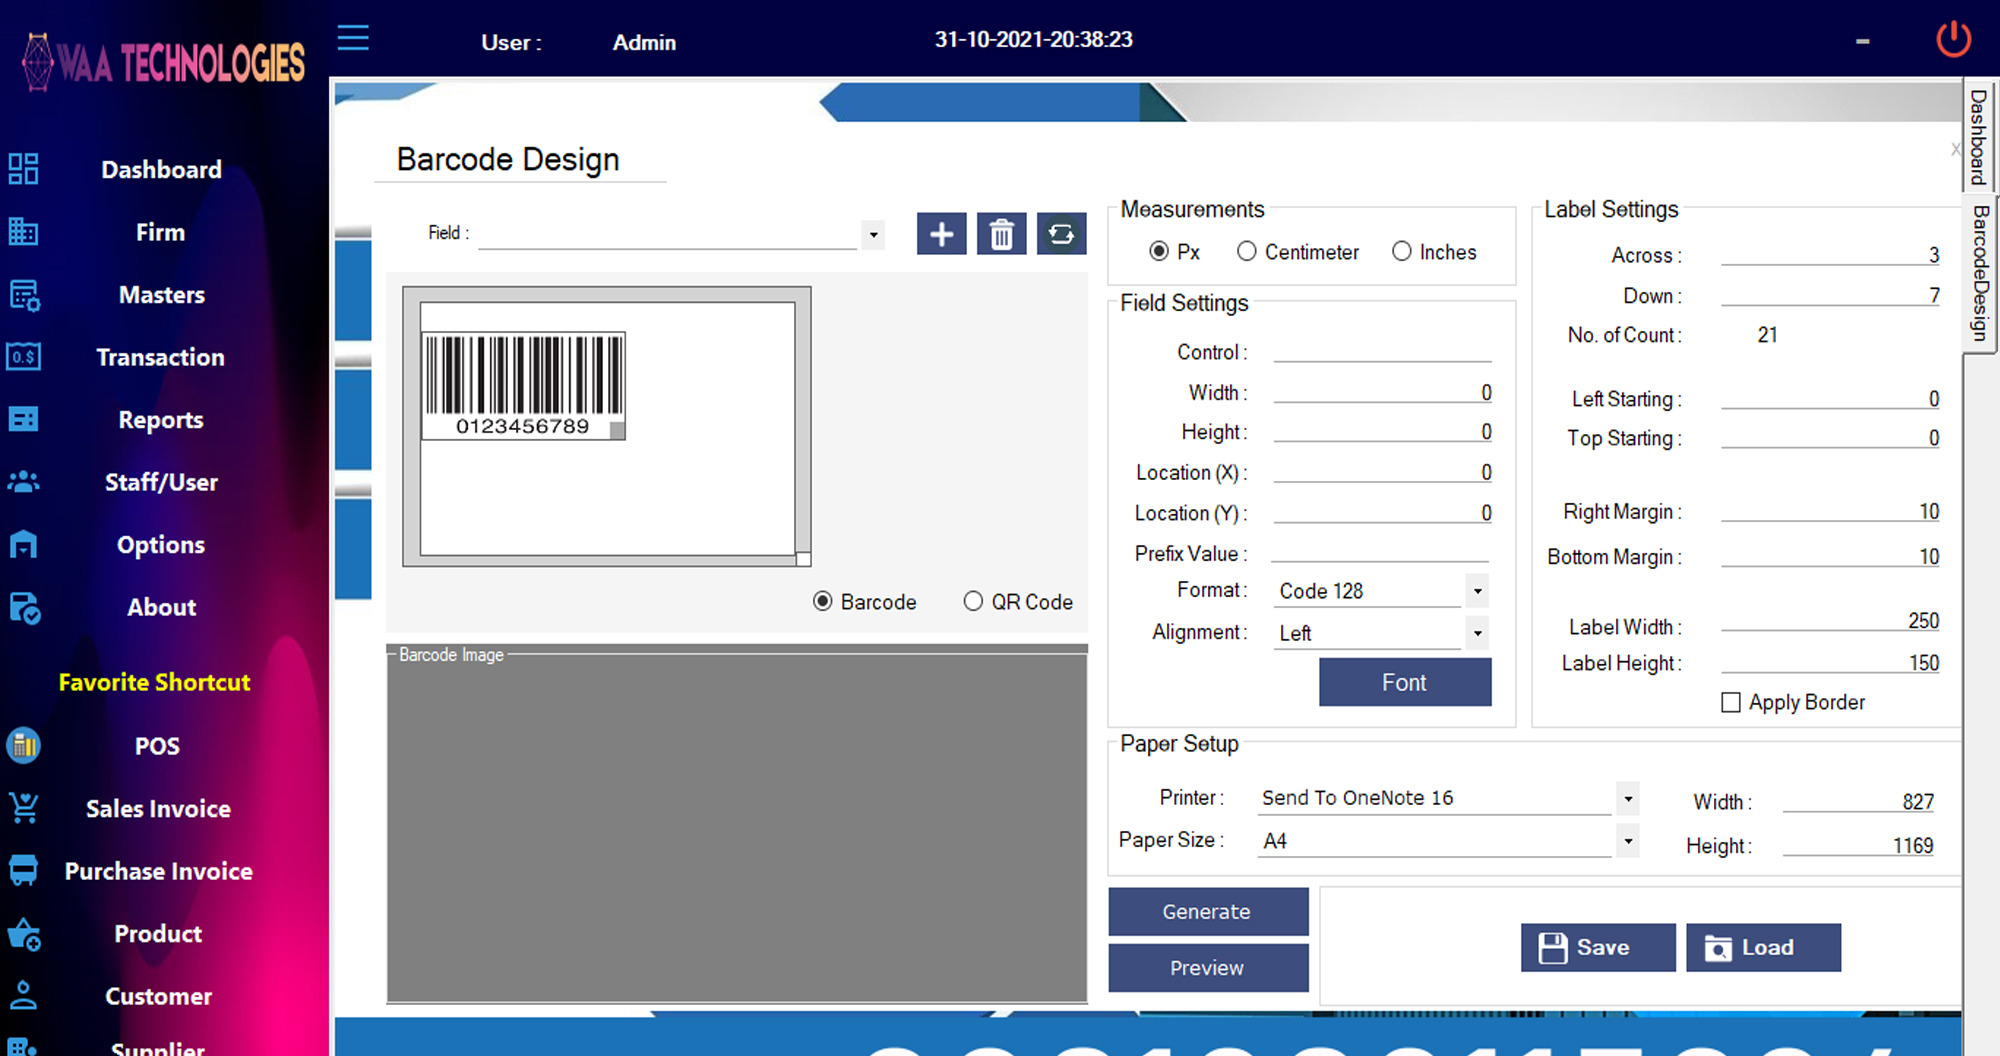Open Transaction menu item
The height and width of the screenshot is (1056, 2000).
click(x=161, y=357)
